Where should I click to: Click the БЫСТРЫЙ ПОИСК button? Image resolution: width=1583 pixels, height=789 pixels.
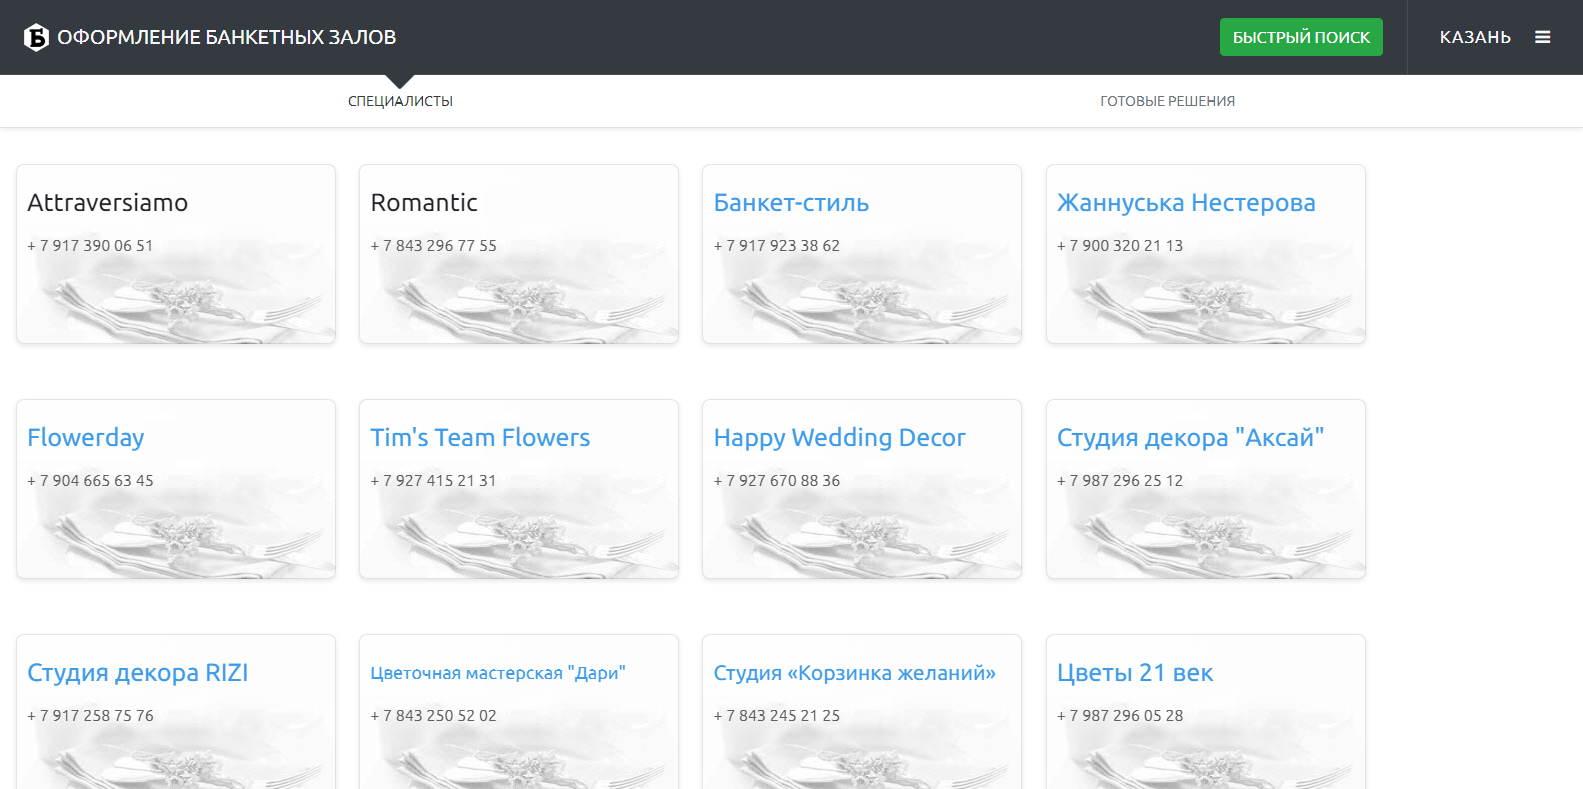pyautogui.click(x=1301, y=37)
